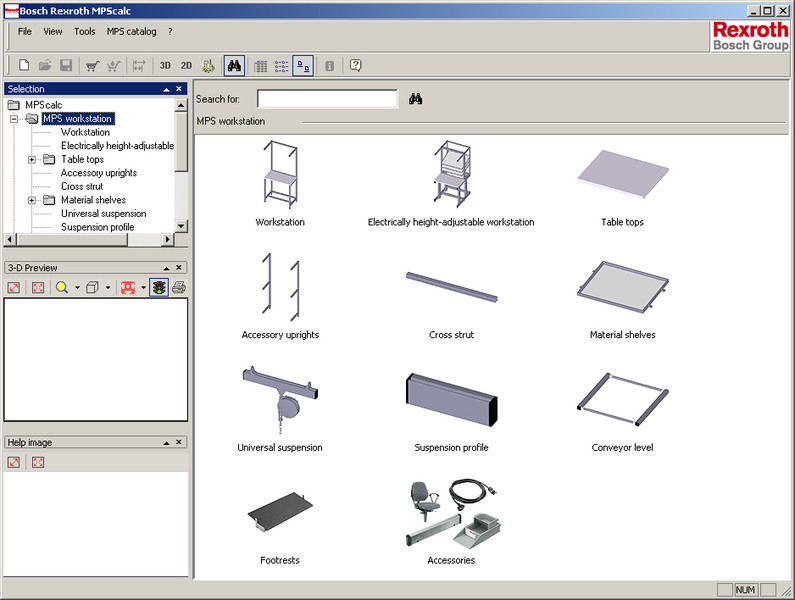This screenshot has width=795, height=600.
Task: Expand the Material shelves tree node
Action: (x=32, y=200)
